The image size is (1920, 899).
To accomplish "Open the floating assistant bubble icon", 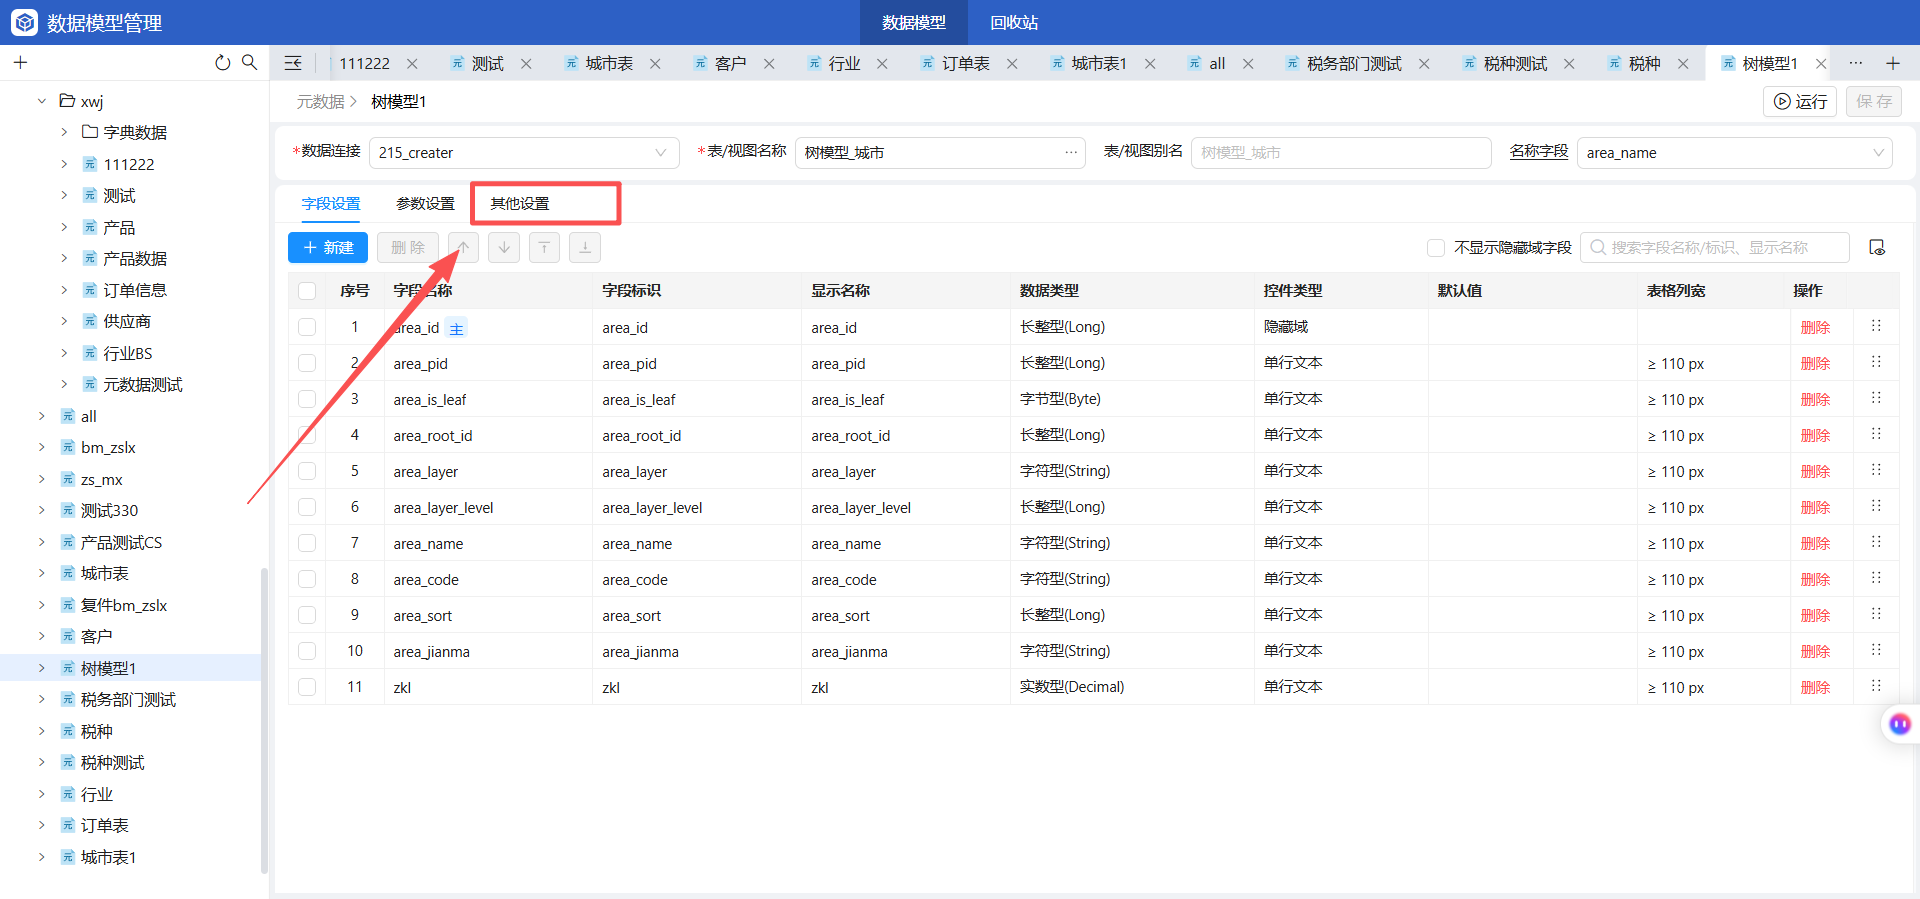I will click(x=1900, y=724).
